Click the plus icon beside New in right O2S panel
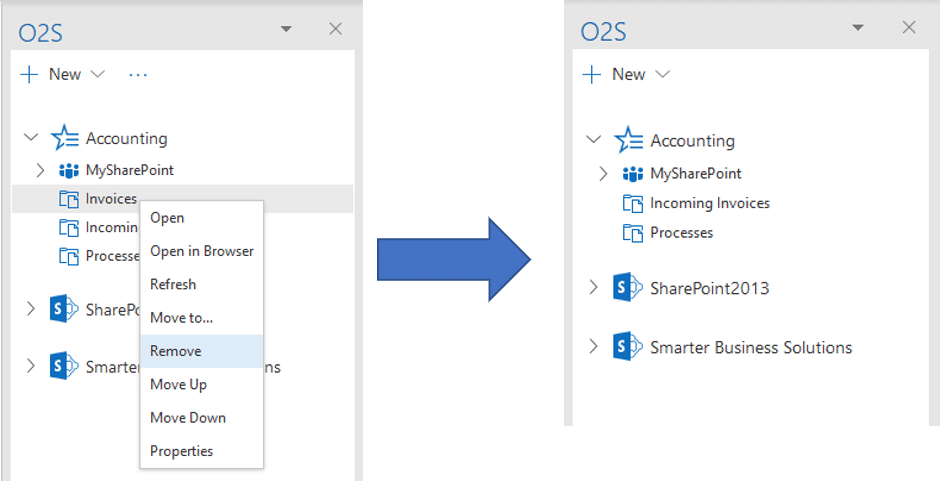 [x=592, y=75]
